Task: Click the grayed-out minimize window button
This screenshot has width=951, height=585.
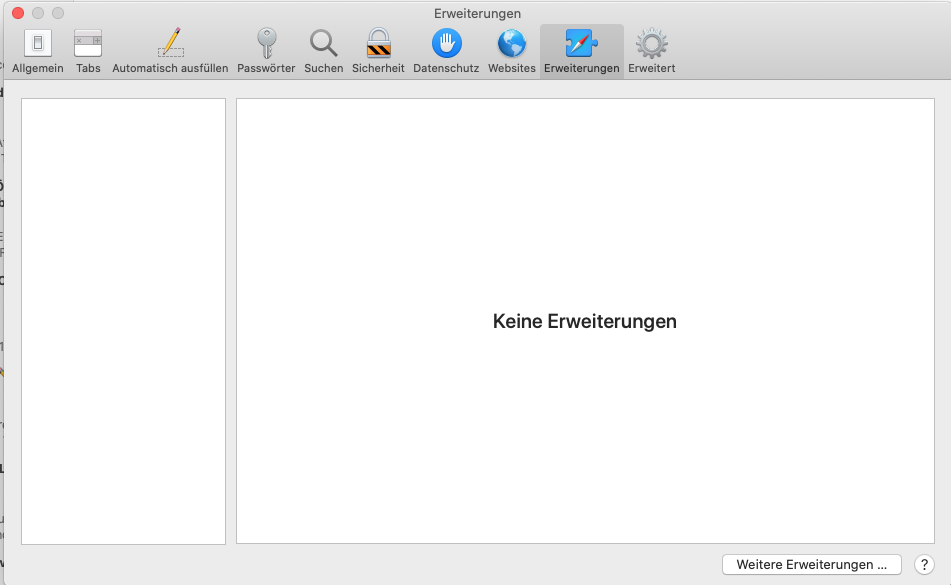Action: tap(37, 13)
